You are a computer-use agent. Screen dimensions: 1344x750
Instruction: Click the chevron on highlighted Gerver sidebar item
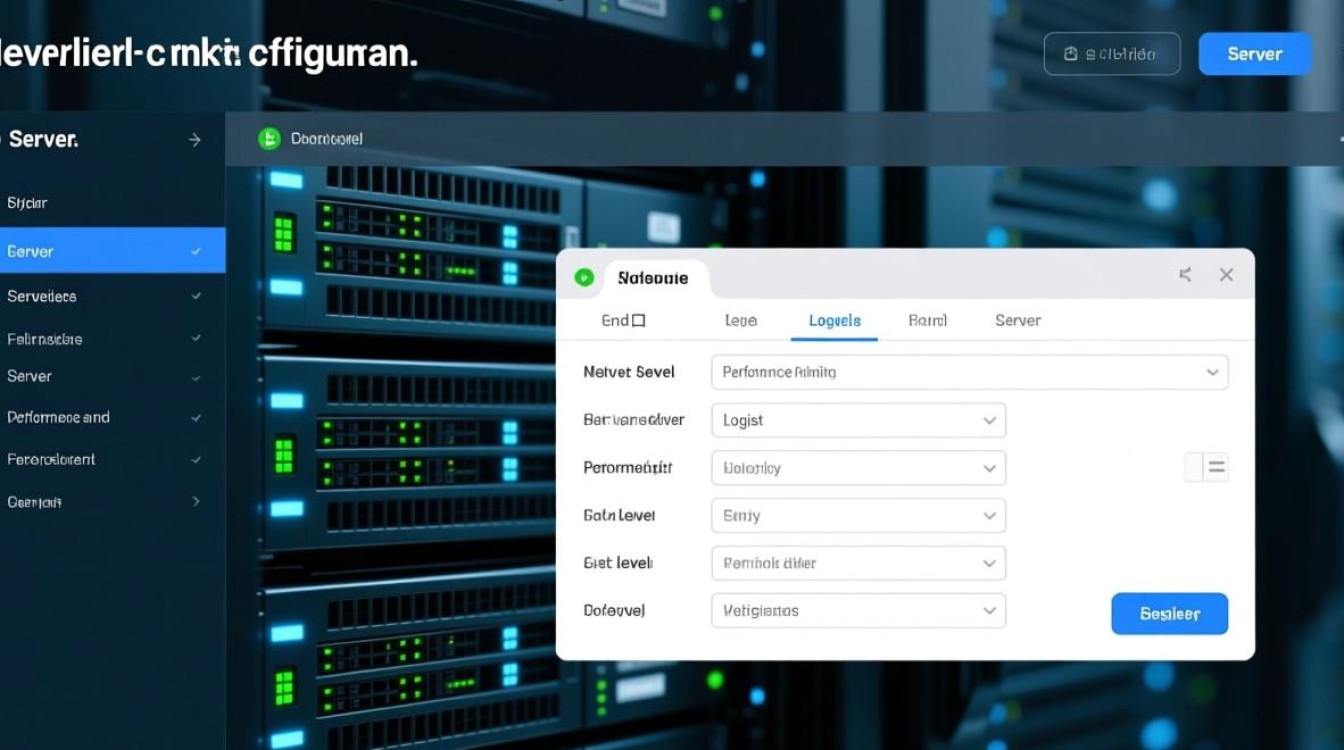(196, 252)
